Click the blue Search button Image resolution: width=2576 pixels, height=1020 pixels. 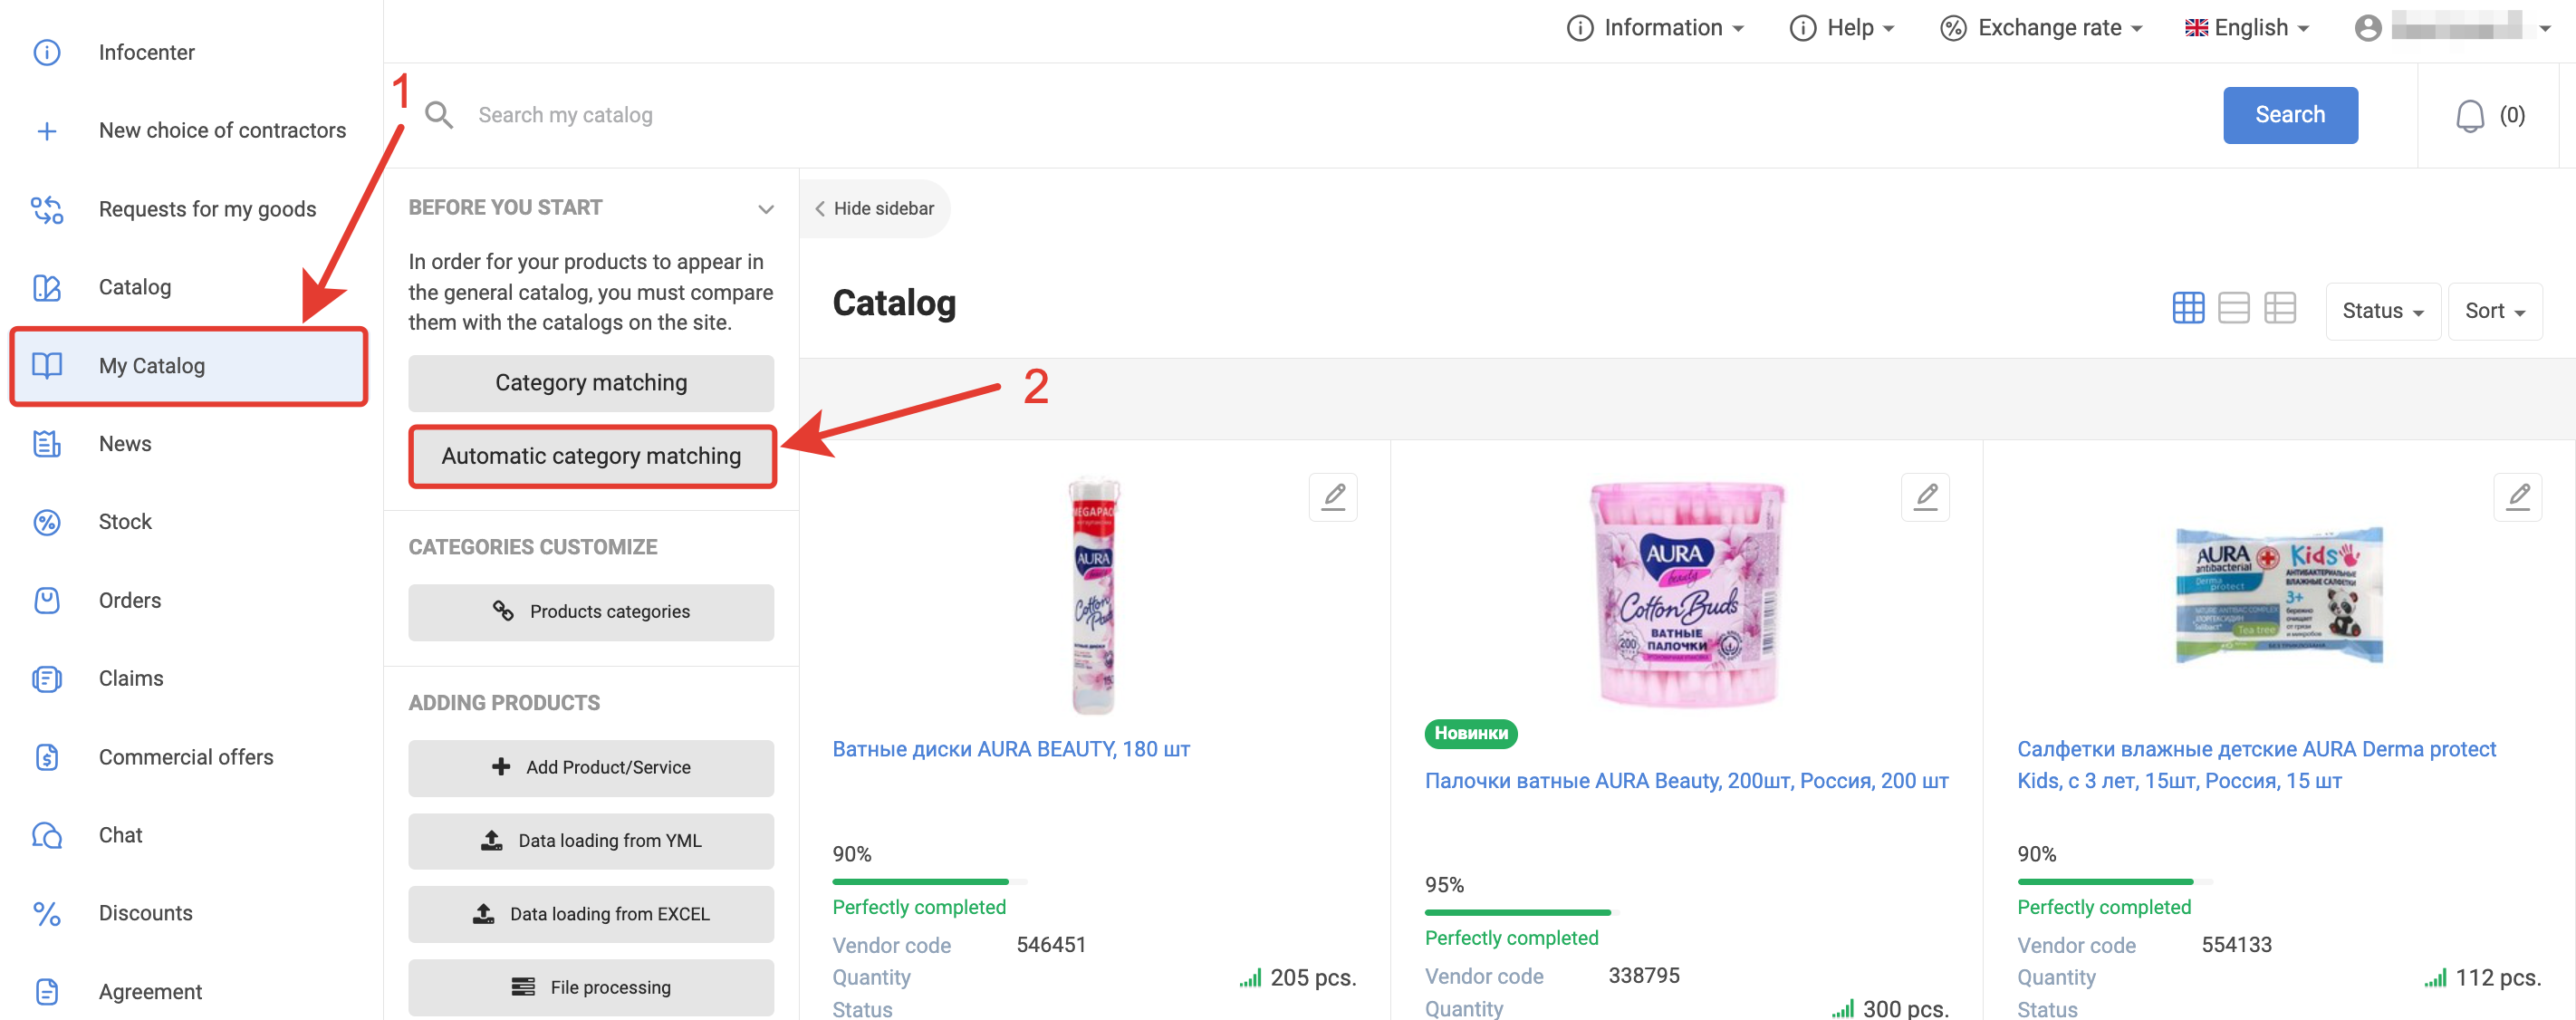click(x=2289, y=115)
